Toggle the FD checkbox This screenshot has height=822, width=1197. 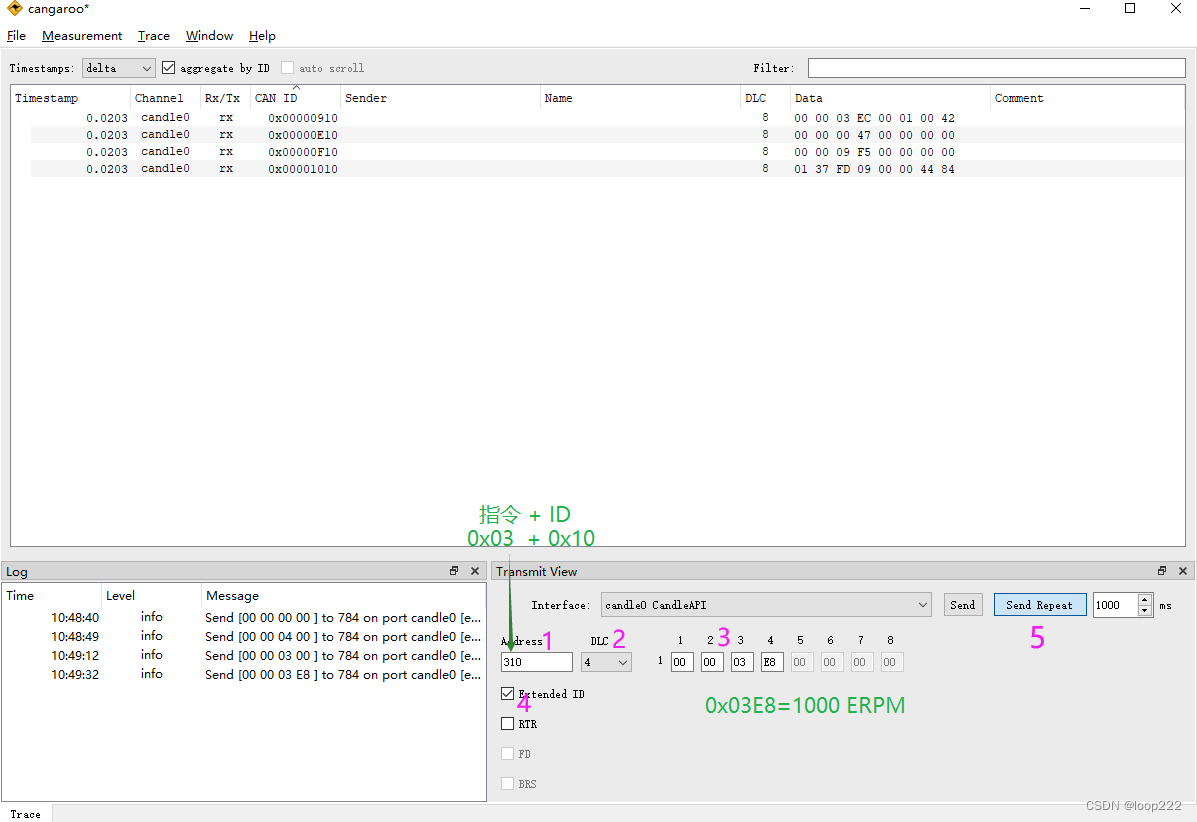click(508, 754)
